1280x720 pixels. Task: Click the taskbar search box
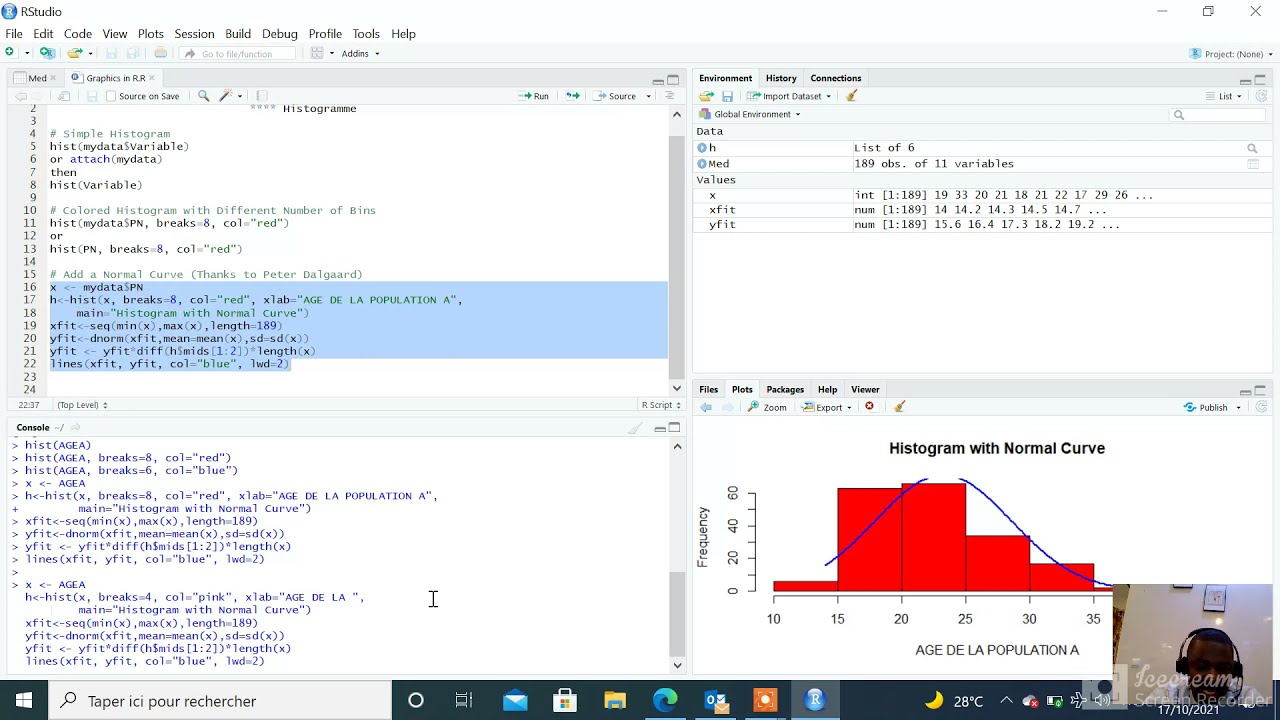[x=220, y=700]
